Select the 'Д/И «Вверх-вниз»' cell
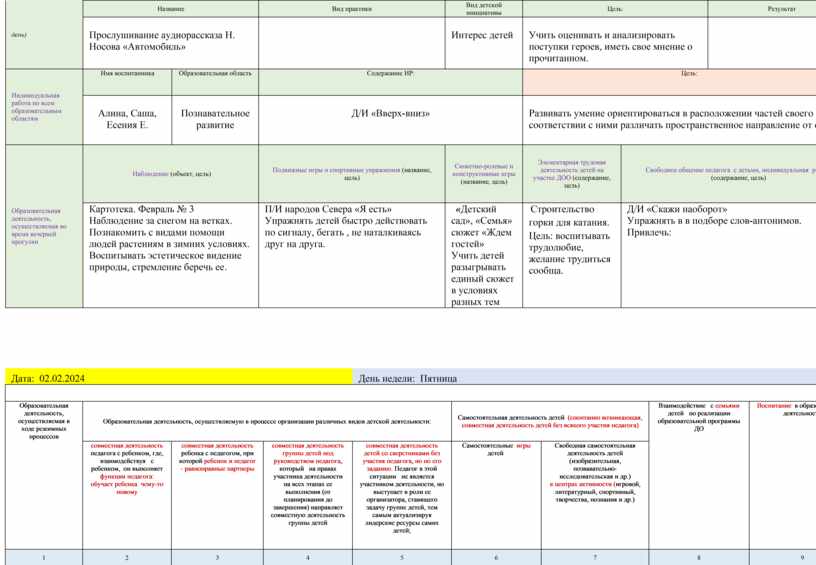 (x=390, y=120)
